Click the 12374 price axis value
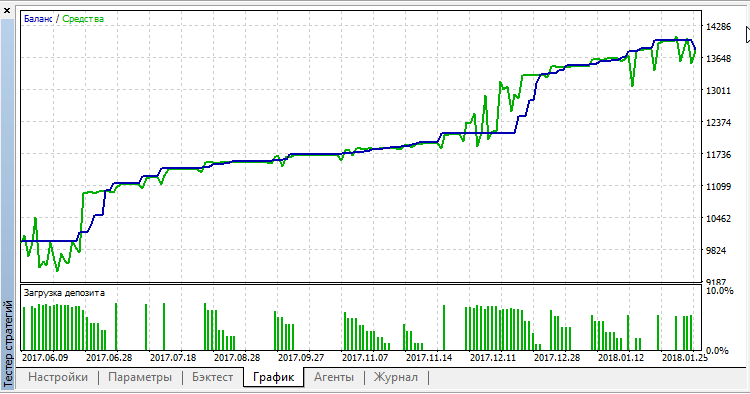 [718, 122]
